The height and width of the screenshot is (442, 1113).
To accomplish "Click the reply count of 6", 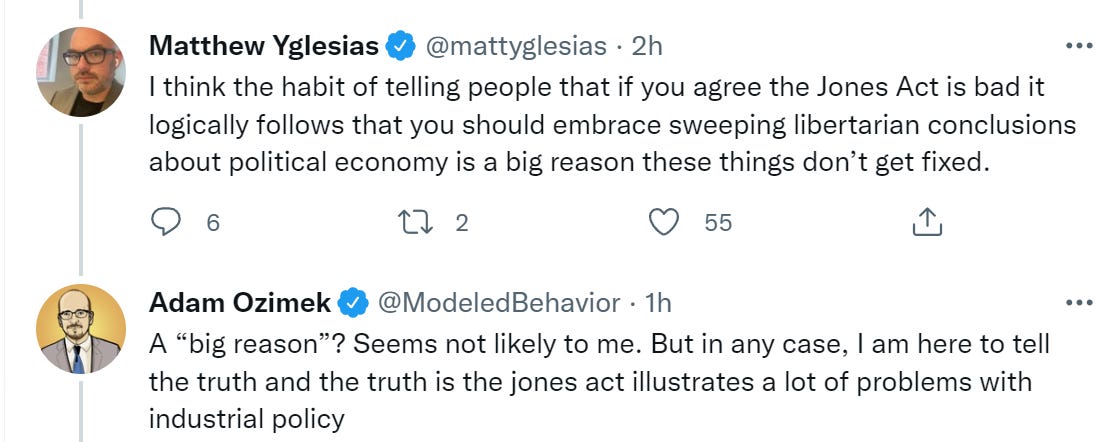I will pos(212,224).
